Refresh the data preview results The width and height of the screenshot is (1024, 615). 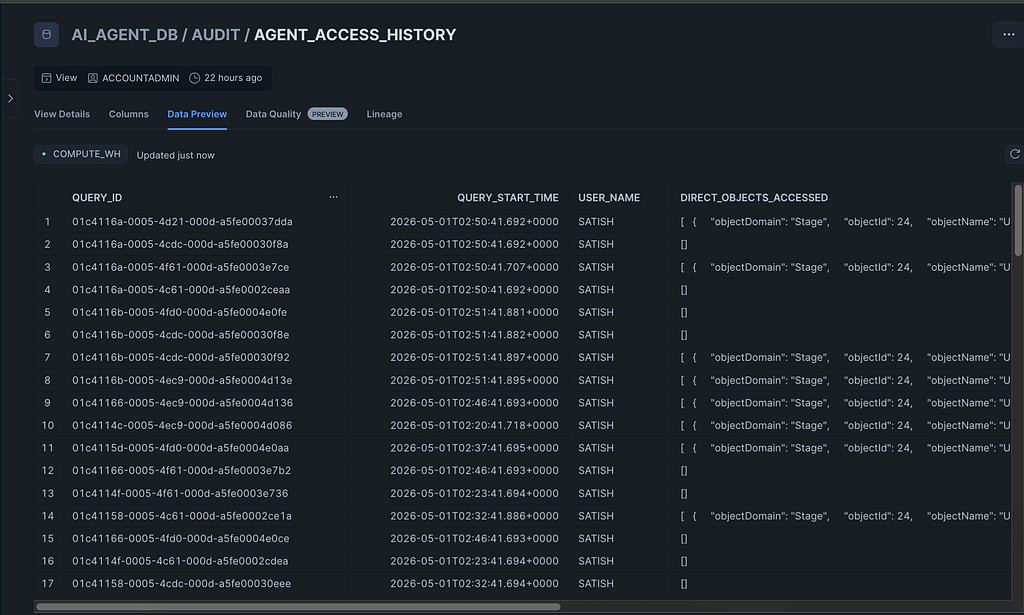[1014, 154]
